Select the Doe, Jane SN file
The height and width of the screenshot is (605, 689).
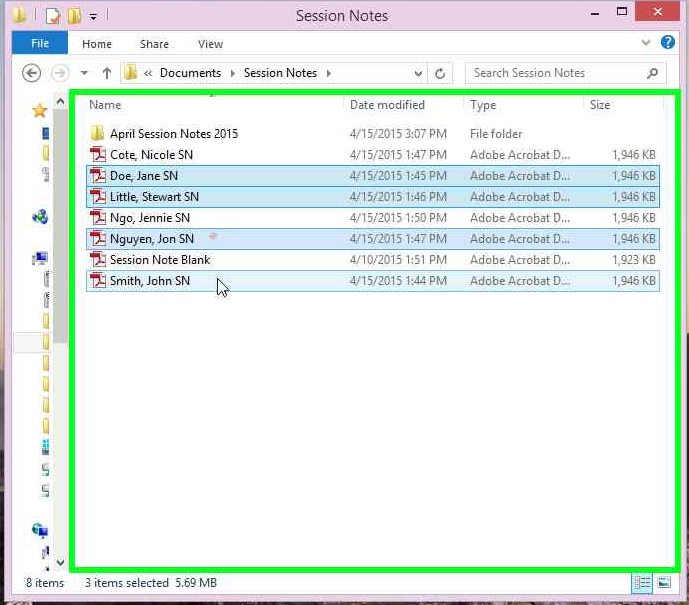tap(373, 176)
